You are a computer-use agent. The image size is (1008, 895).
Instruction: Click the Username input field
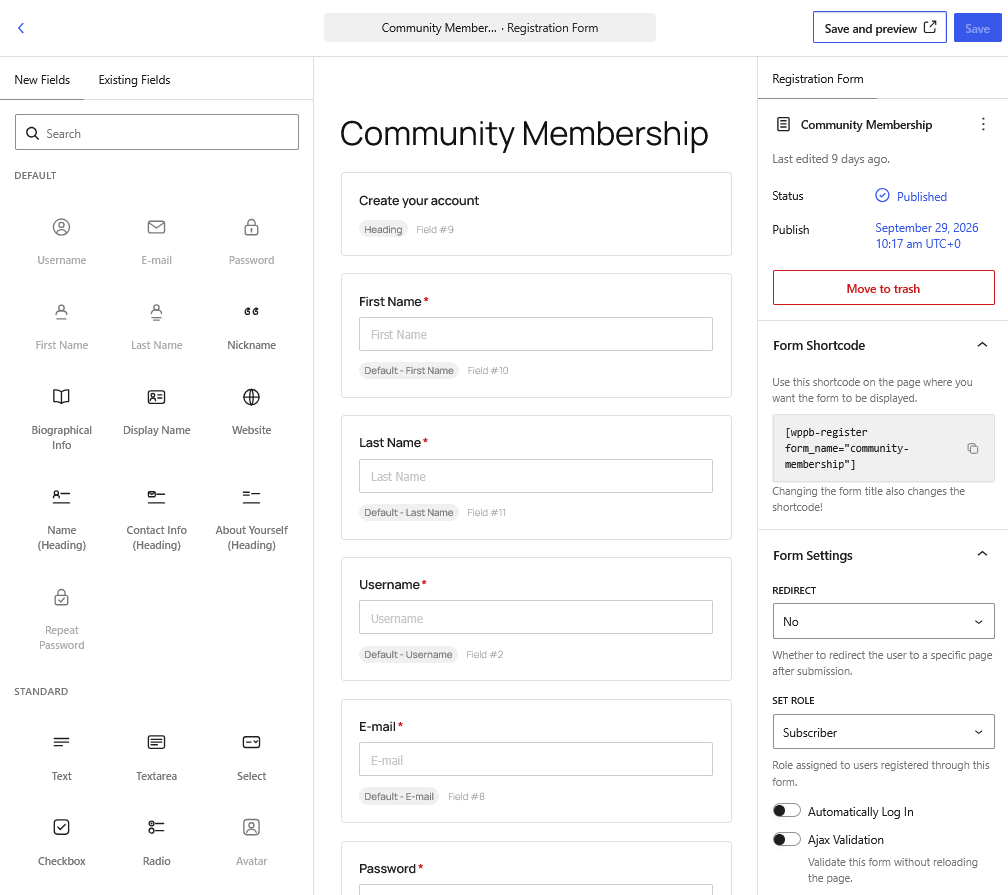536,617
